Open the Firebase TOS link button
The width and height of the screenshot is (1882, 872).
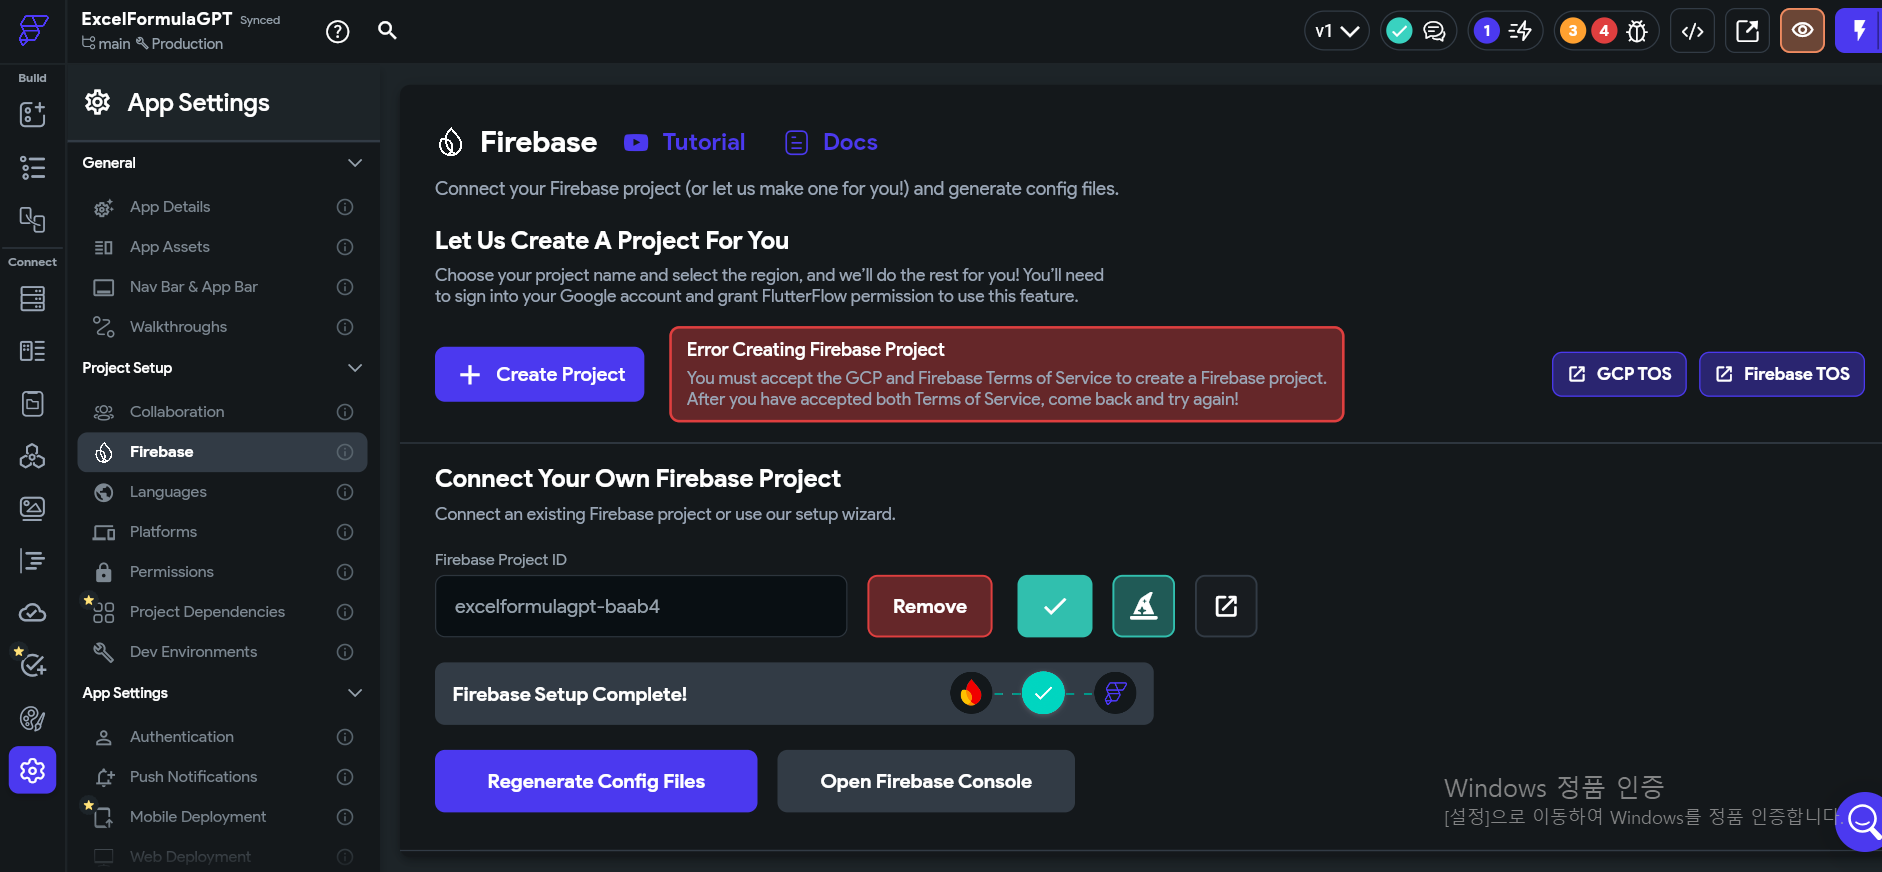coord(1782,374)
